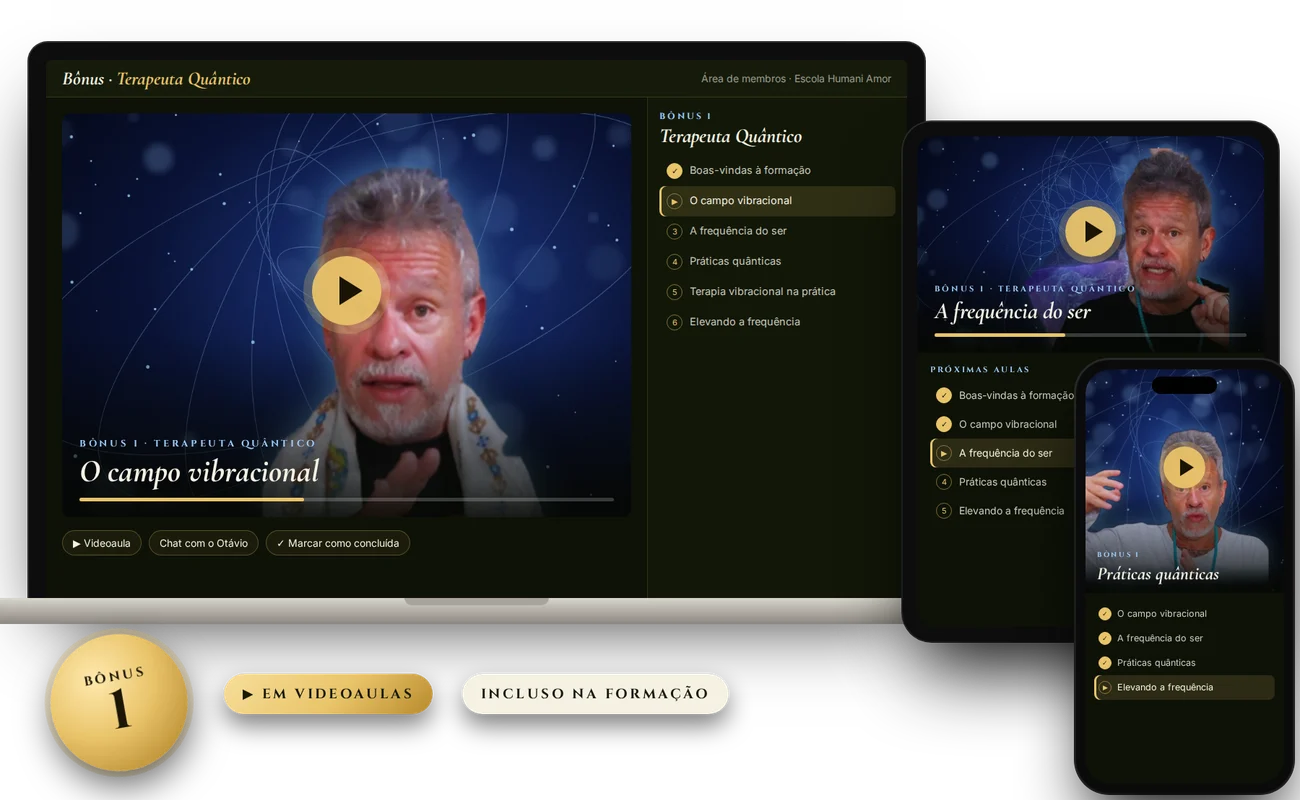Click number 4 icon beside laptop Práticas quânticas
1300x800 pixels.
pyautogui.click(x=675, y=262)
